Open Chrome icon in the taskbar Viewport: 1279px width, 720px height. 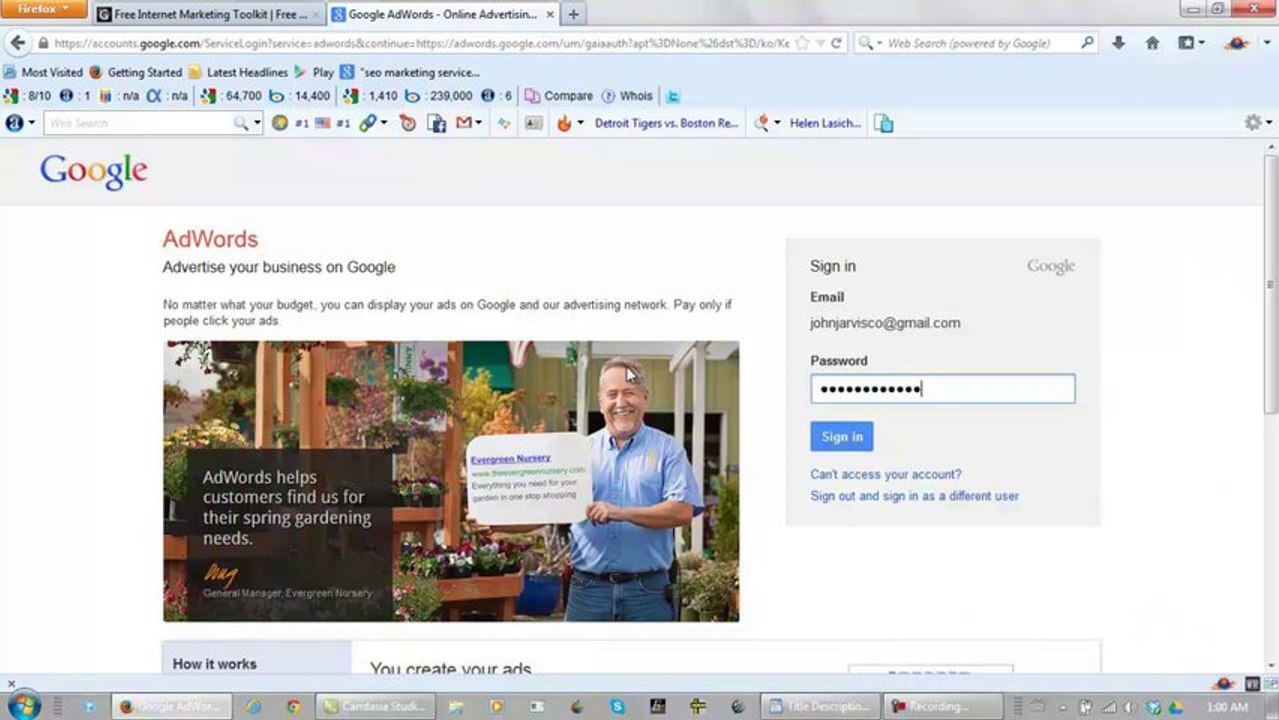point(293,706)
